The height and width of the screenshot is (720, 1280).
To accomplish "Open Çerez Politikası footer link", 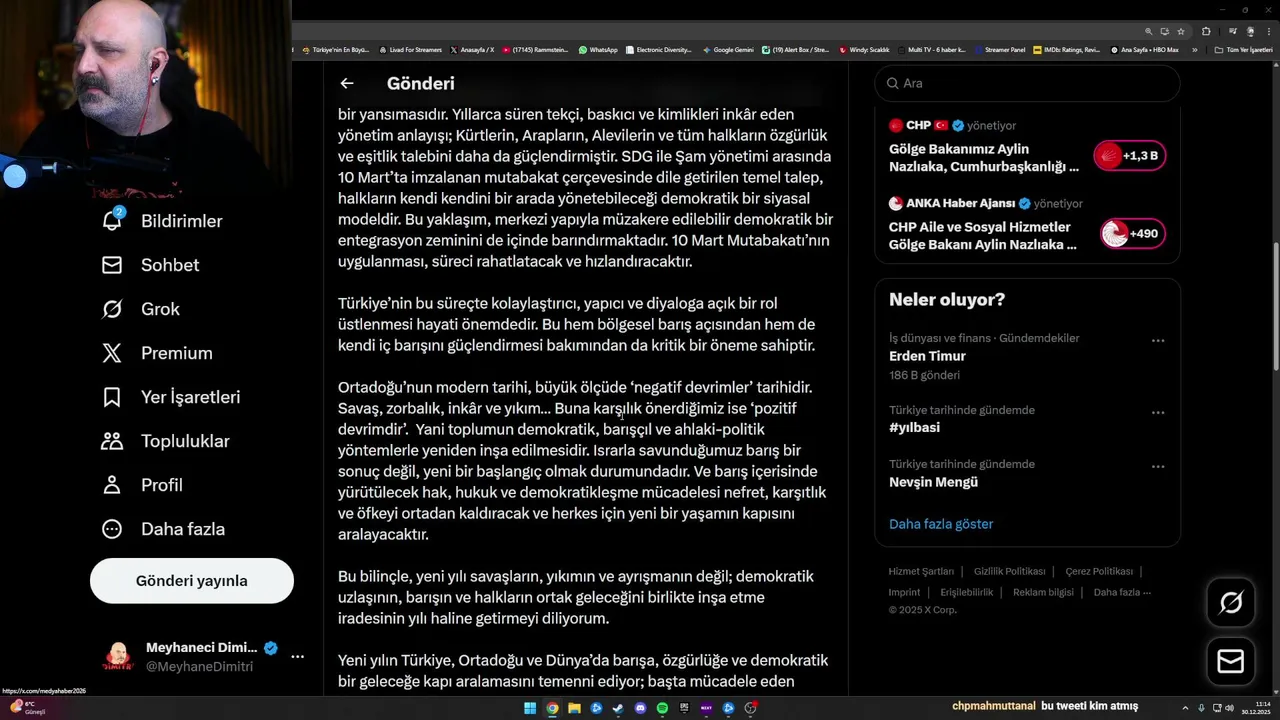I will click(x=1099, y=572).
